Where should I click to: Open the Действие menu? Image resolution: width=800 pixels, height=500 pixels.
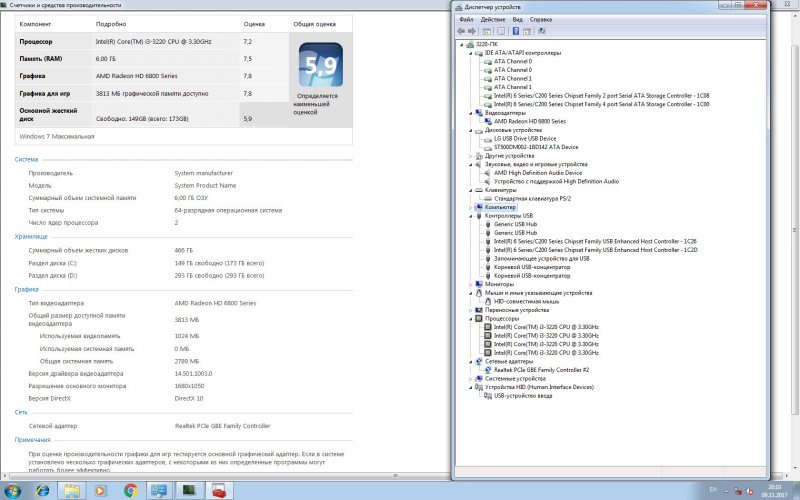pos(492,19)
